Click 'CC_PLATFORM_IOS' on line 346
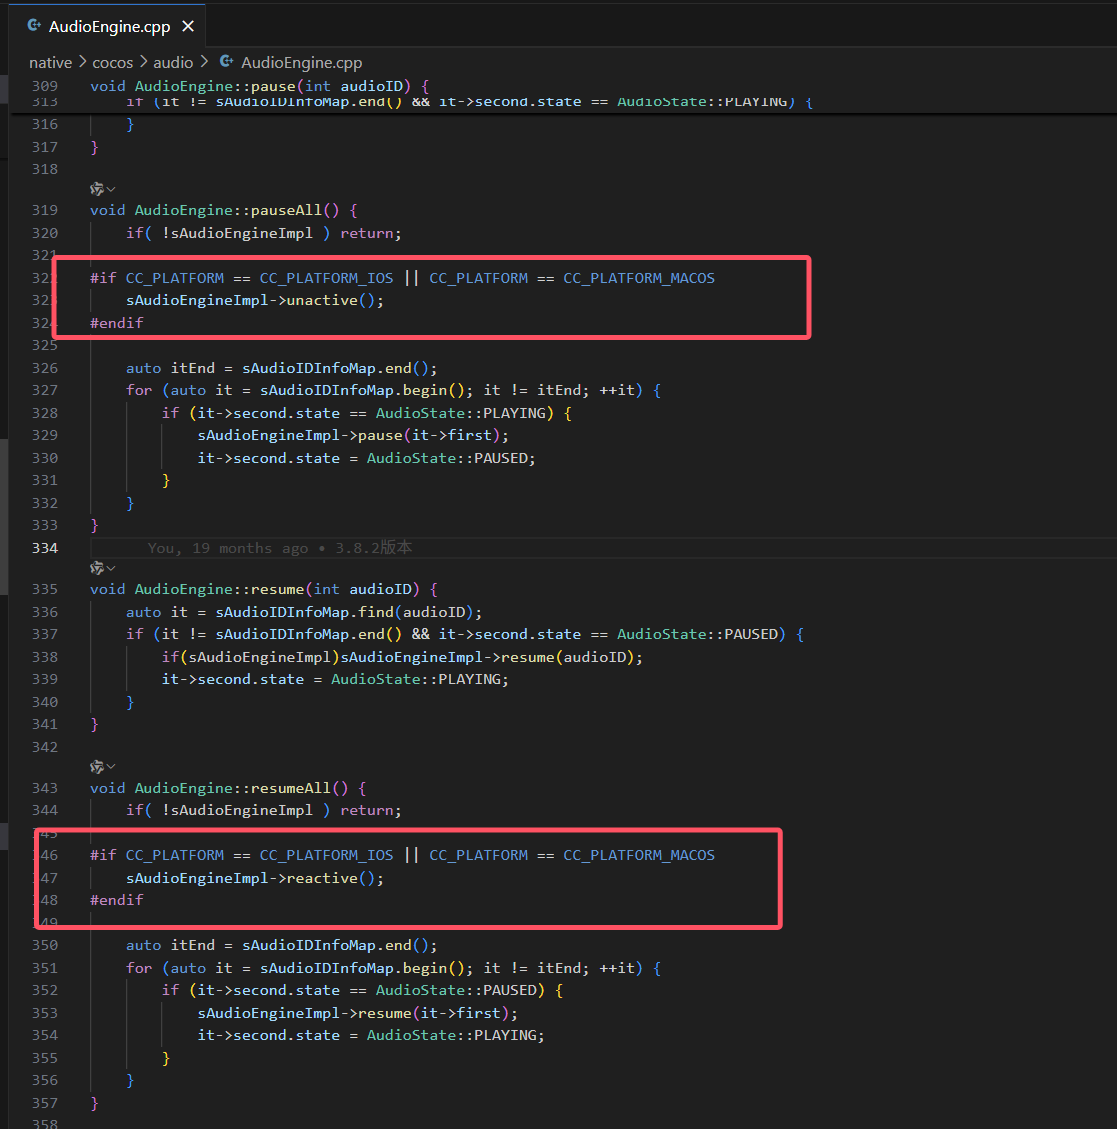Image resolution: width=1117 pixels, height=1129 pixels. pos(326,855)
